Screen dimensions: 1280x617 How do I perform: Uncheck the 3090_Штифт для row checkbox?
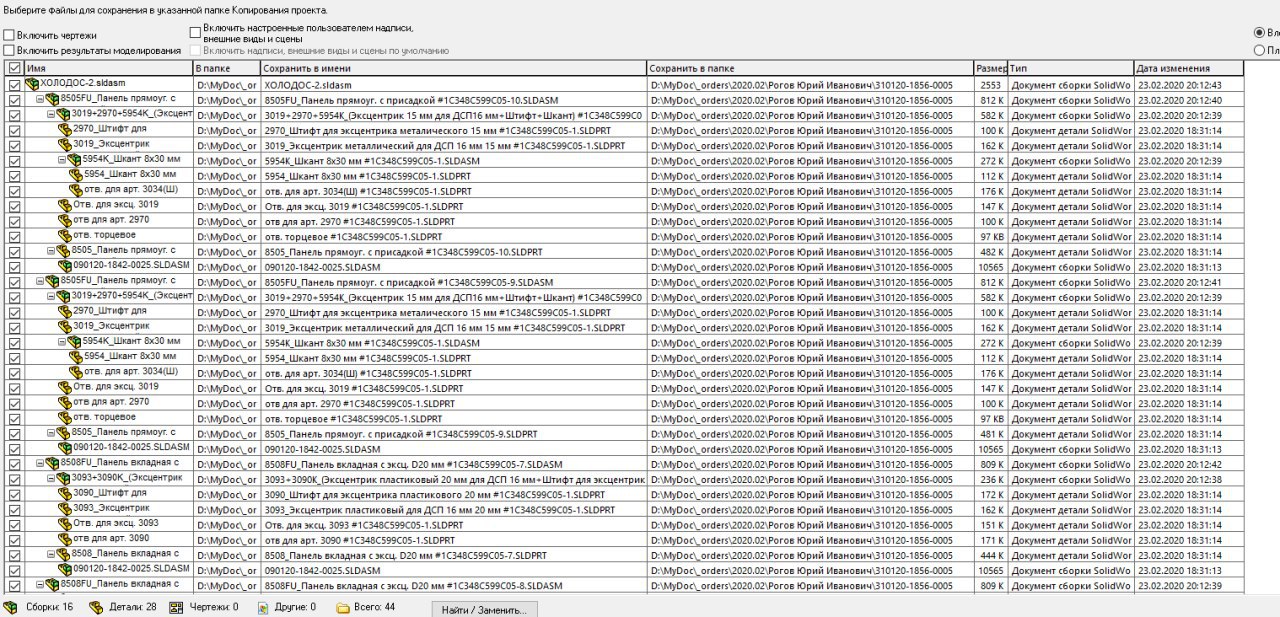click(14, 495)
